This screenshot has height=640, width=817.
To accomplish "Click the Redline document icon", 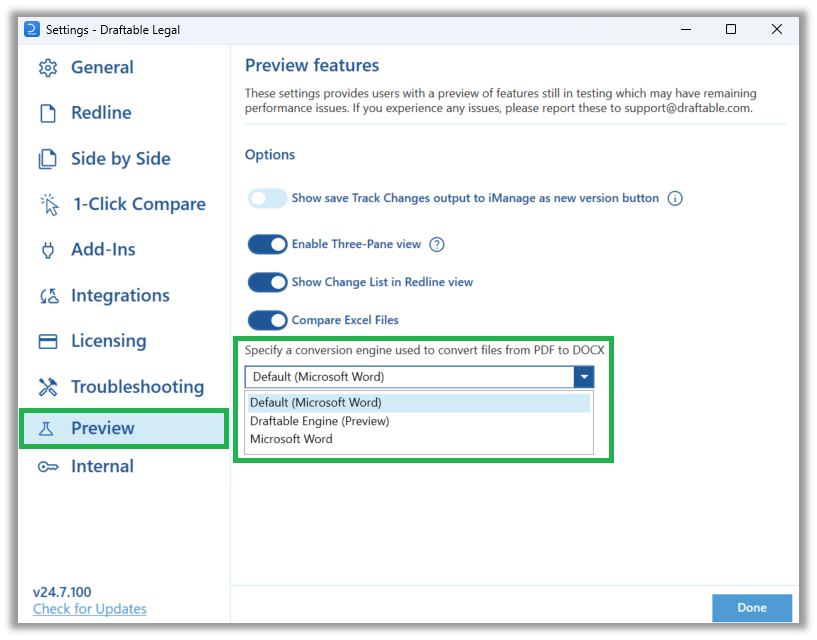I will click(47, 113).
